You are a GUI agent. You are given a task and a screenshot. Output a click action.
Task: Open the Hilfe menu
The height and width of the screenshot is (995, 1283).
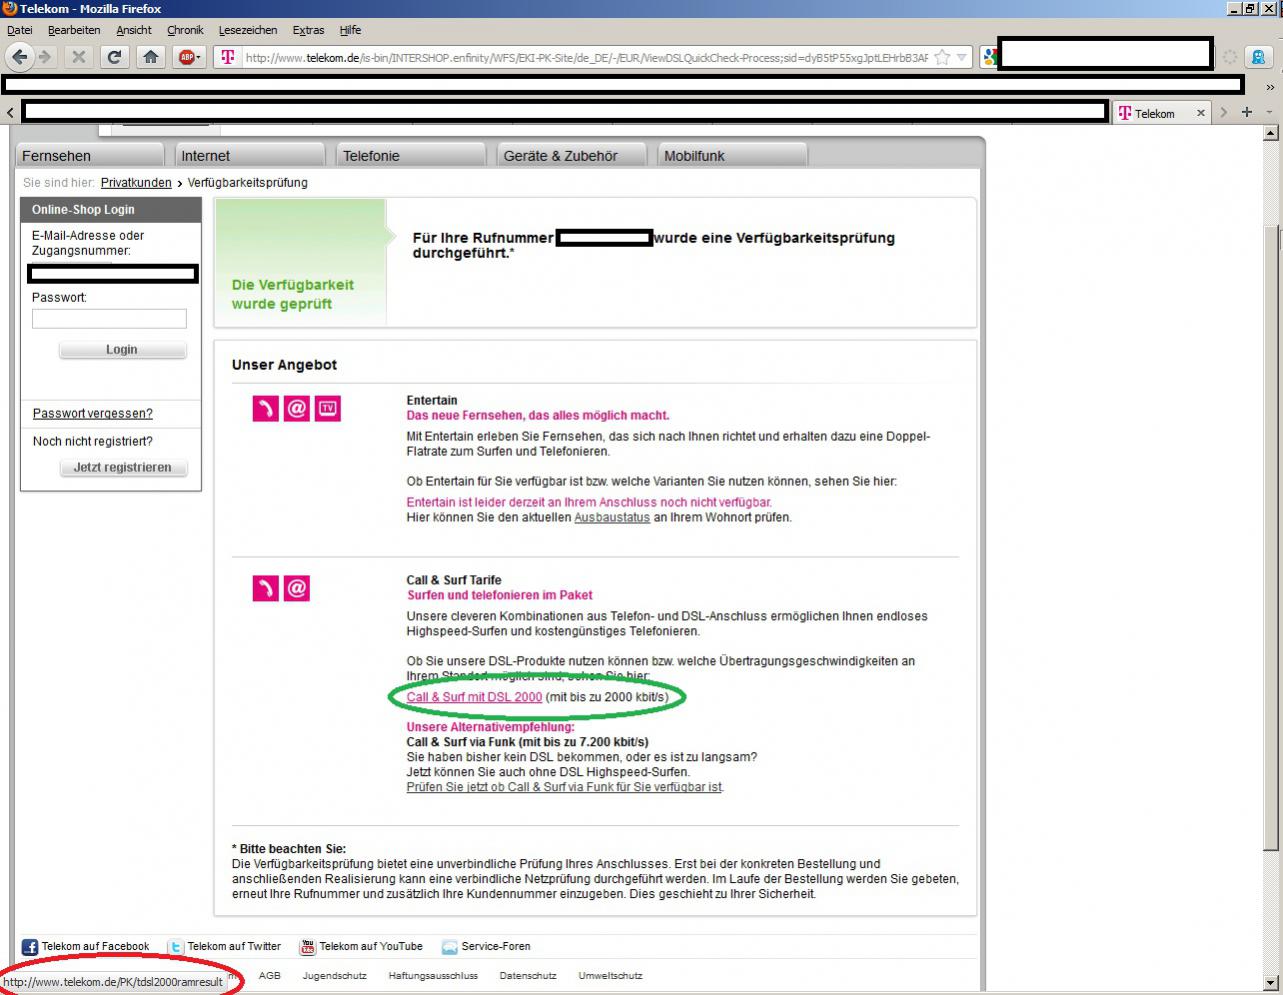[x=350, y=30]
